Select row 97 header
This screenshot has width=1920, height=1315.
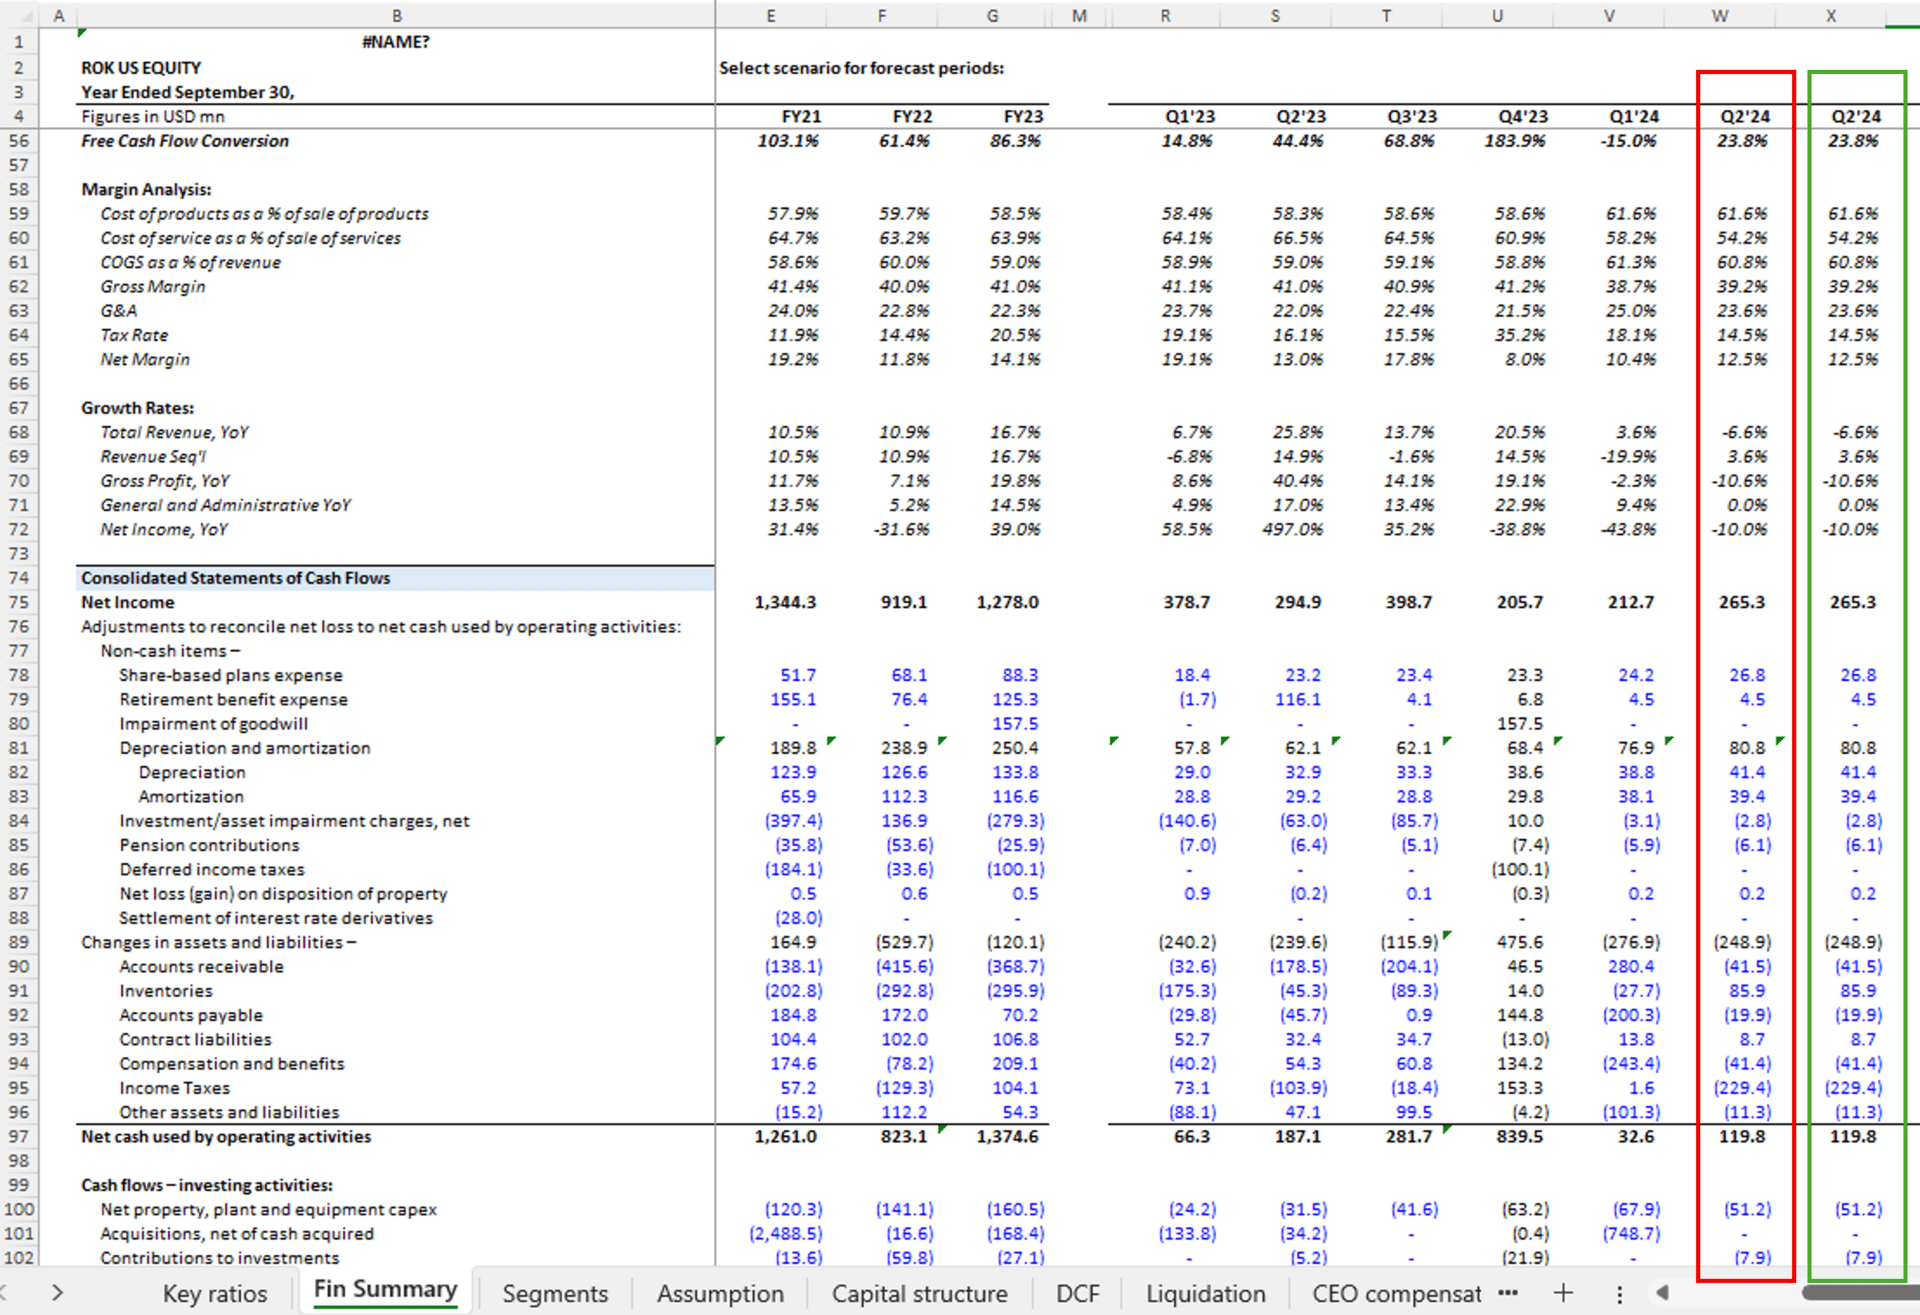point(19,1137)
